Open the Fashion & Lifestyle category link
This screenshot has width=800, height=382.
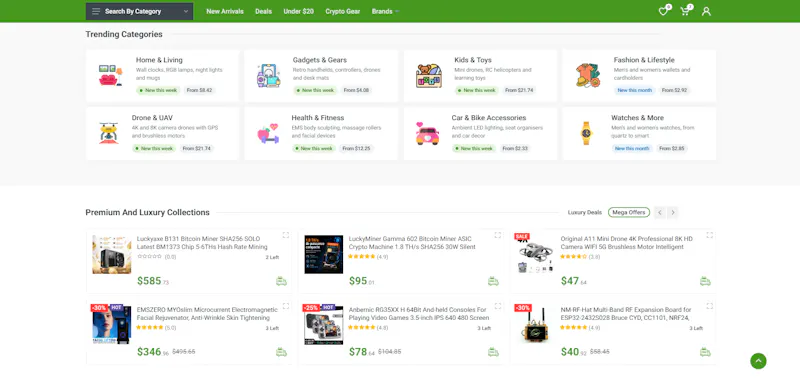coord(644,60)
